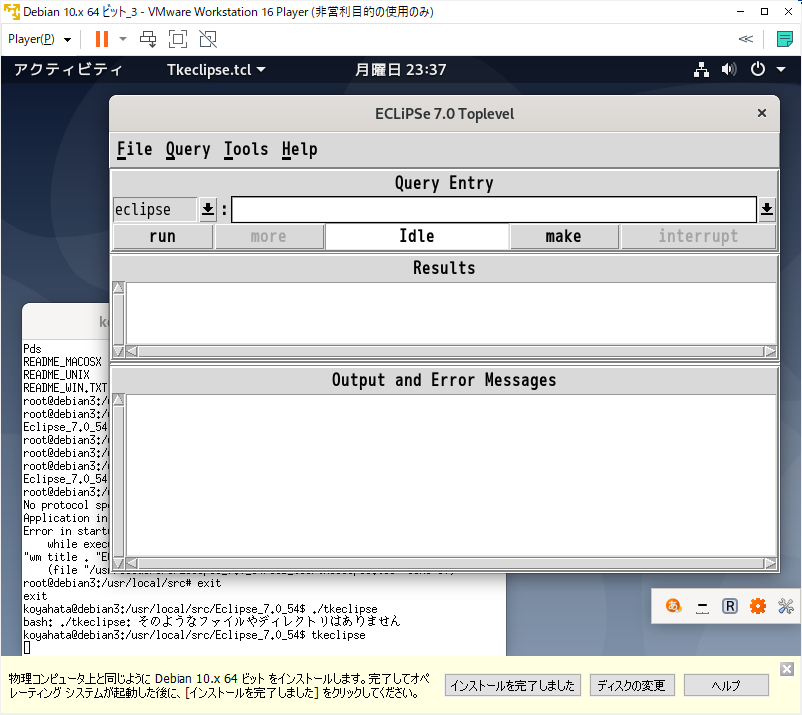
Task: Click Output messages horizontal scrollbar left arrow
Action: (132, 564)
